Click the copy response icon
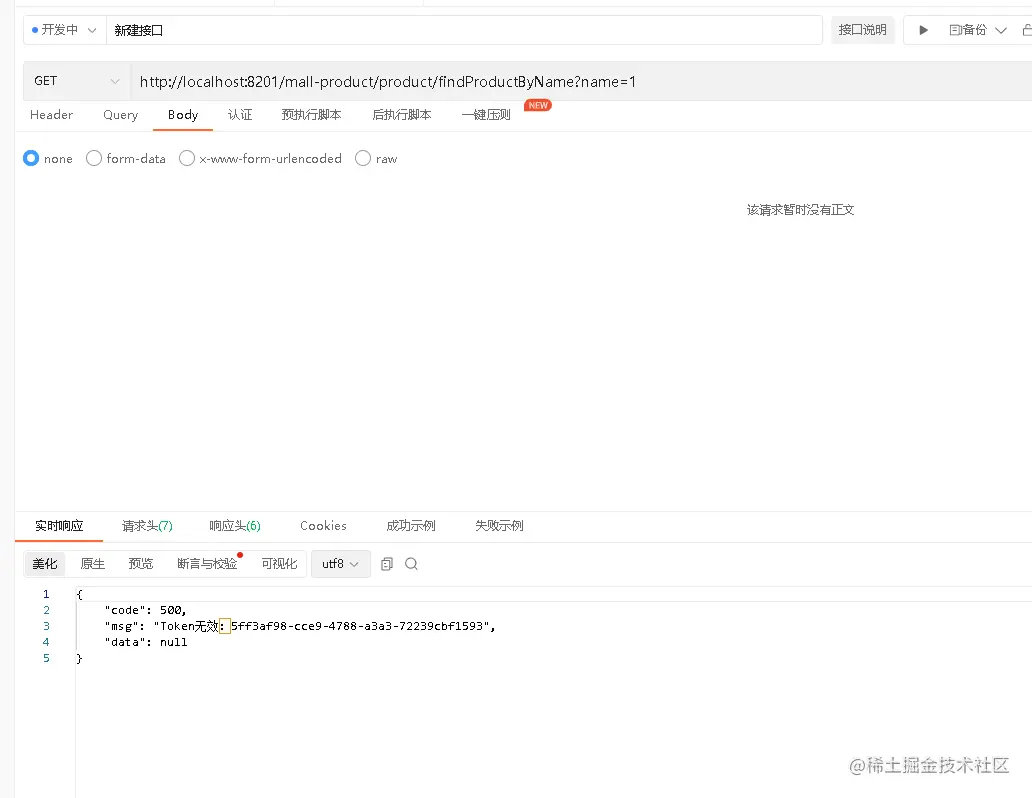 click(387, 563)
